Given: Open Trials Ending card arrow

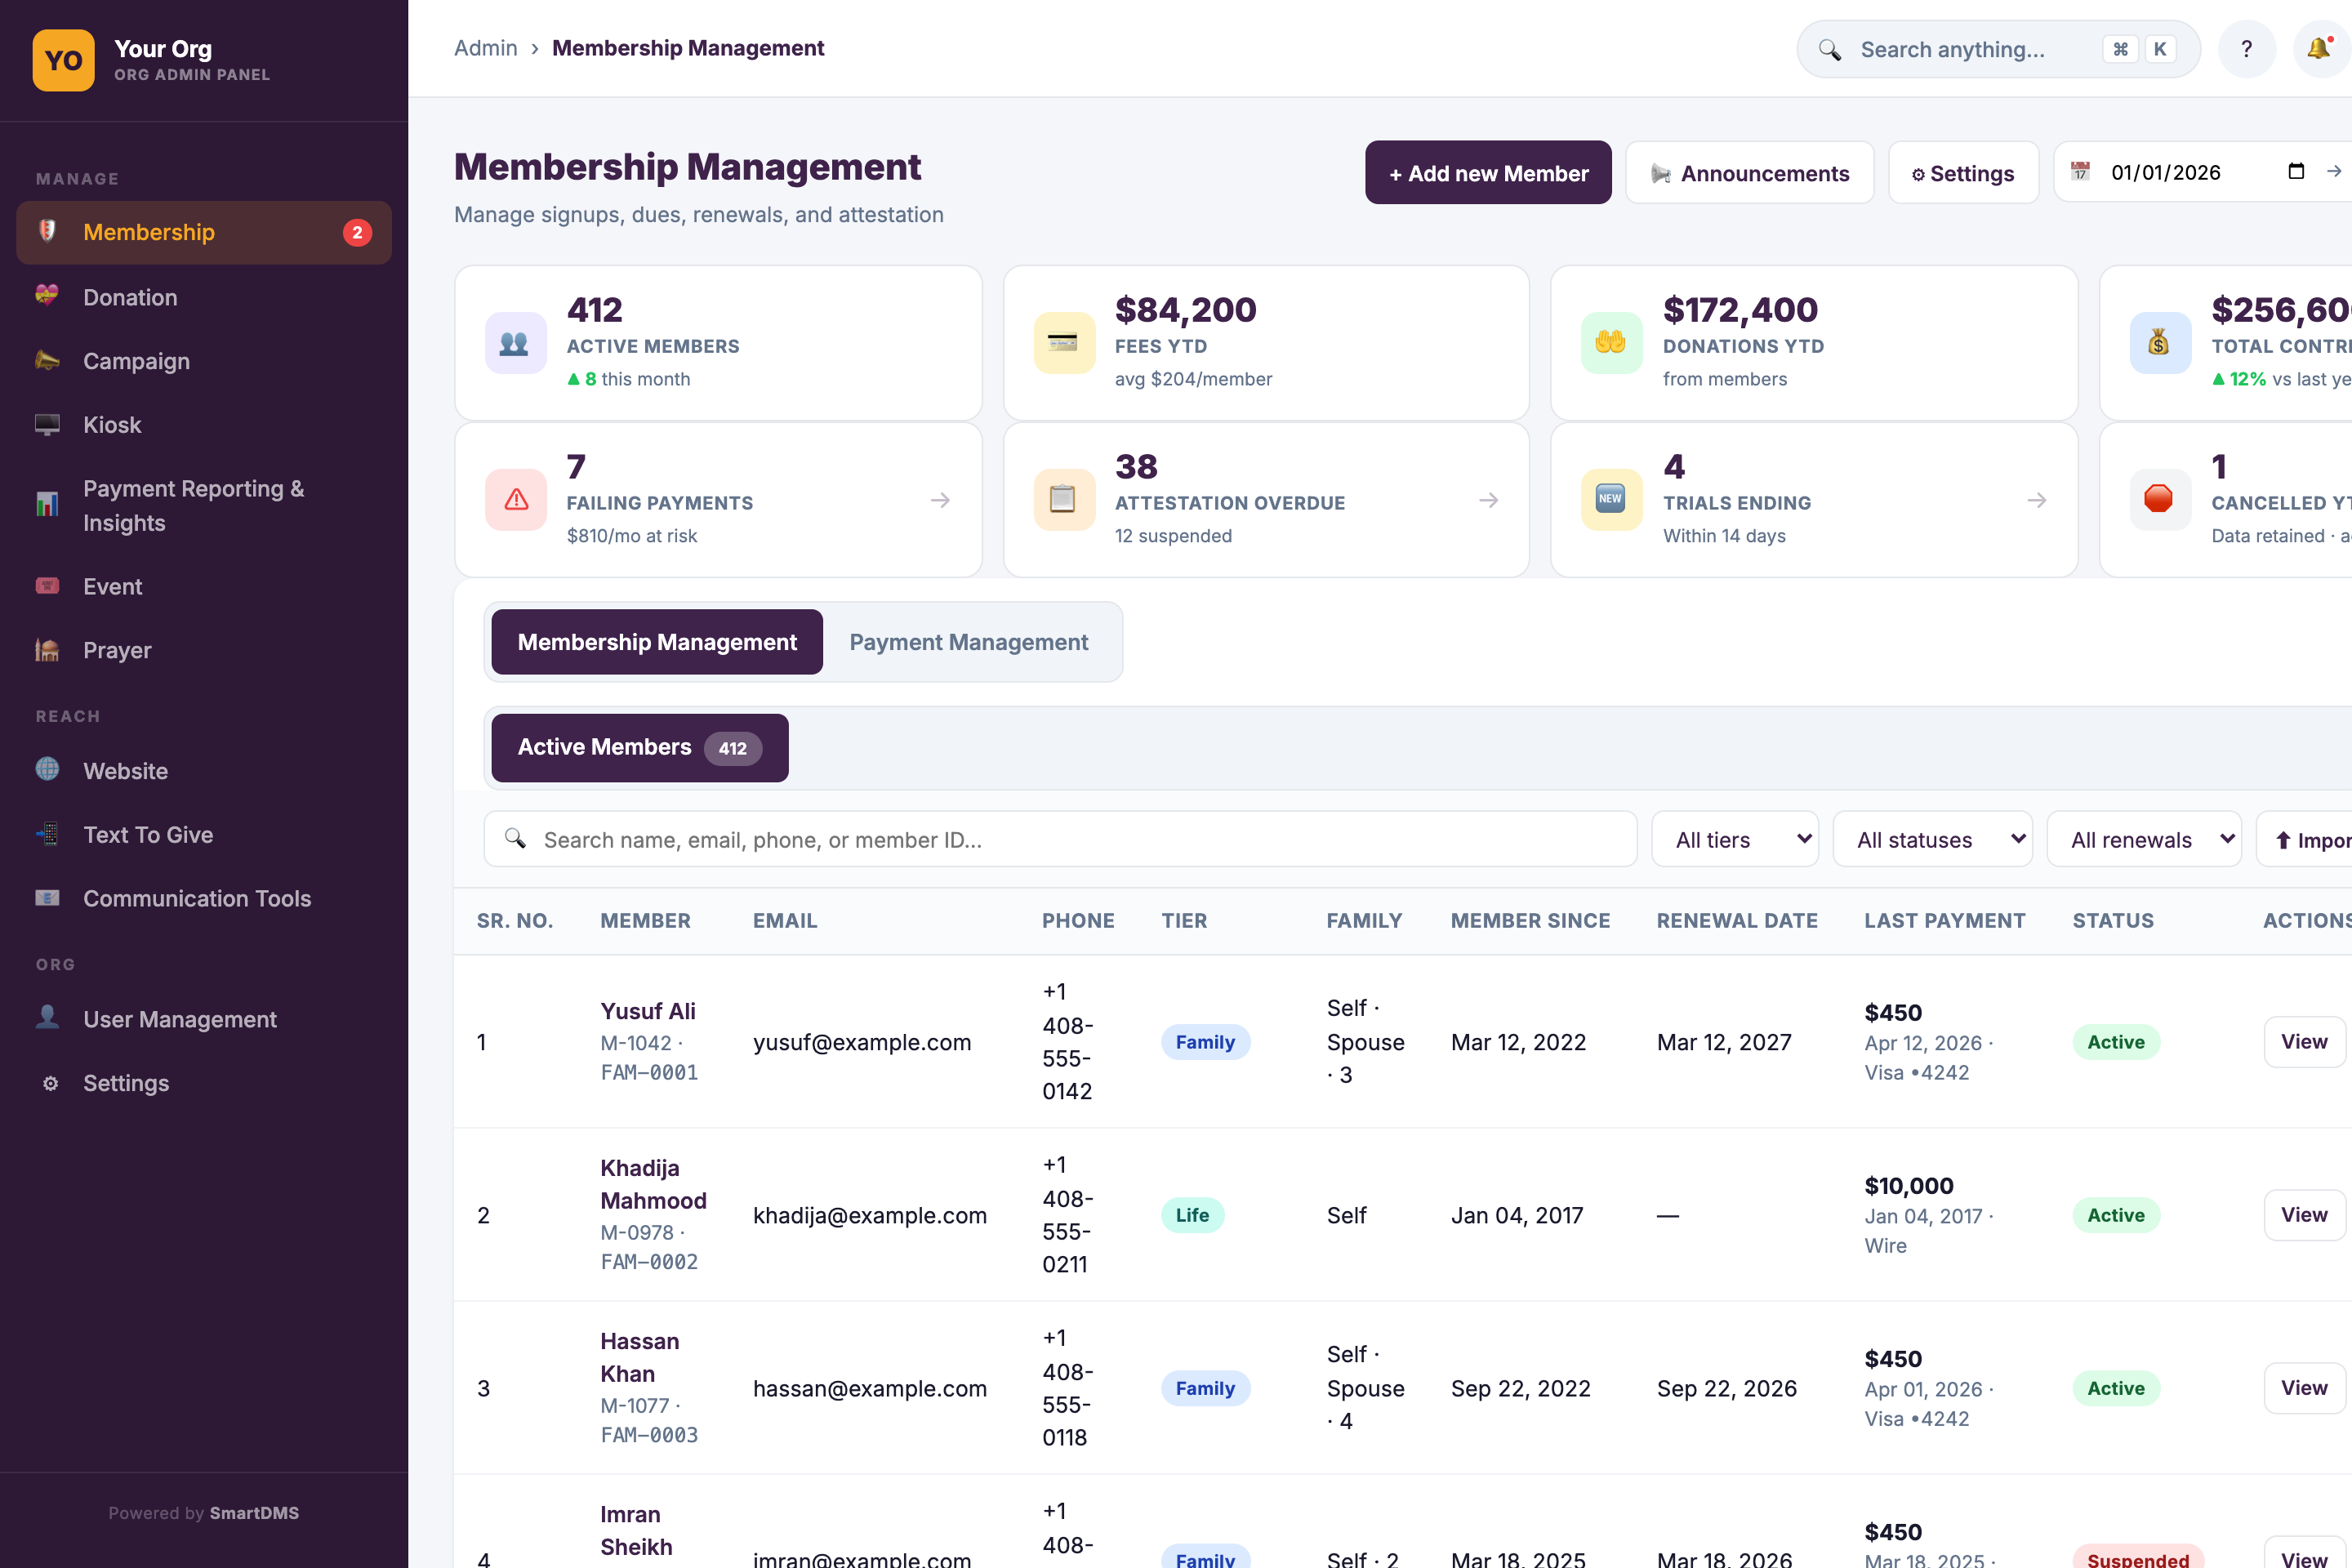Looking at the screenshot, I should [2037, 500].
